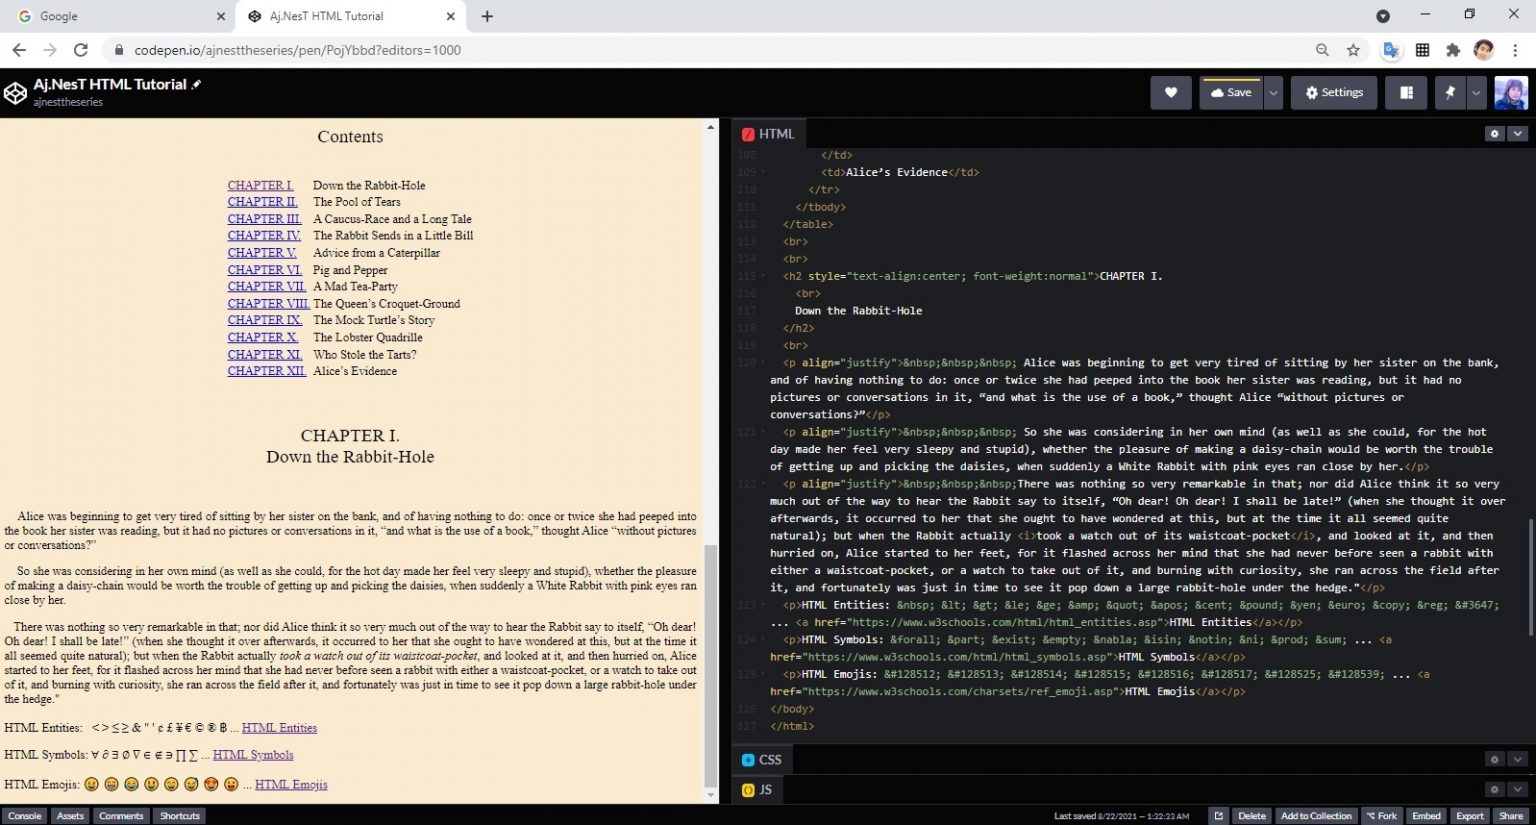Open HTML editor settings gear
This screenshot has width=1536, height=825.
click(1494, 134)
